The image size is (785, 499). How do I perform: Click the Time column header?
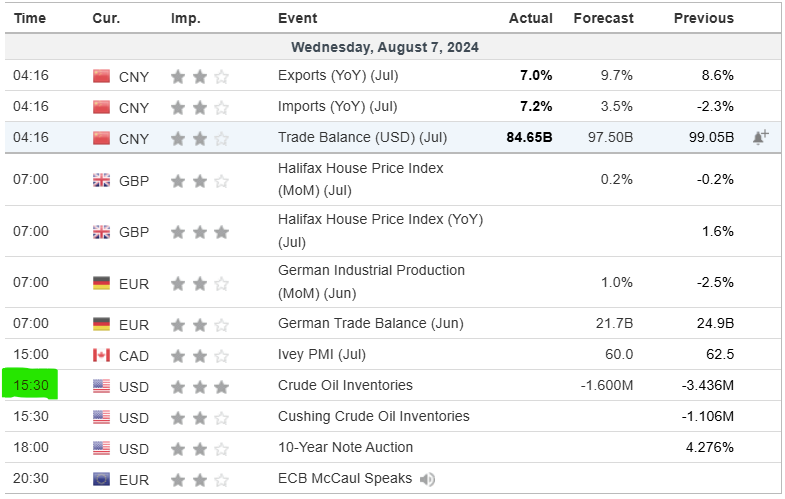coord(30,18)
